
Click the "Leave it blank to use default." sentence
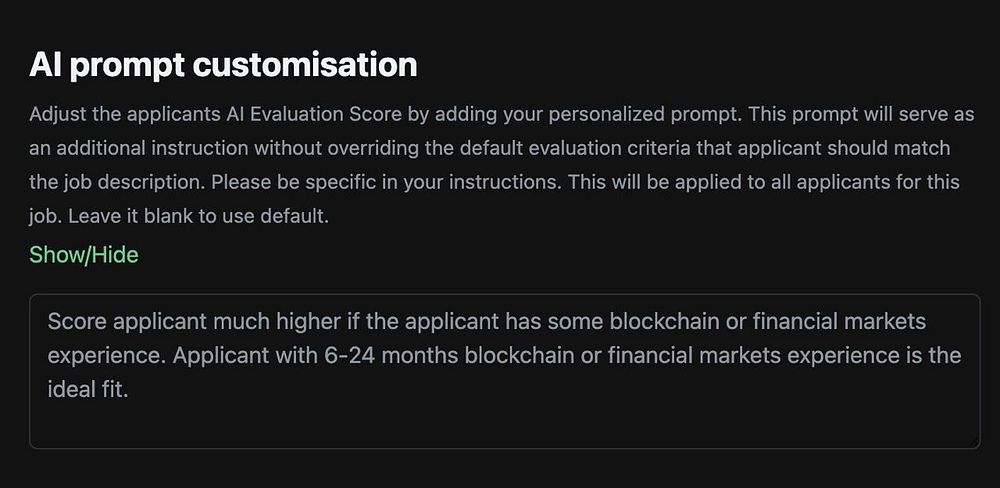(x=193, y=215)
